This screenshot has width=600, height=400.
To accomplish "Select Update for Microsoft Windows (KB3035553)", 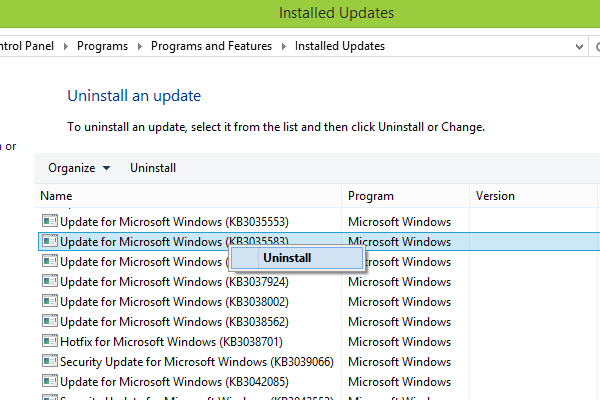I will coord(174,222).
